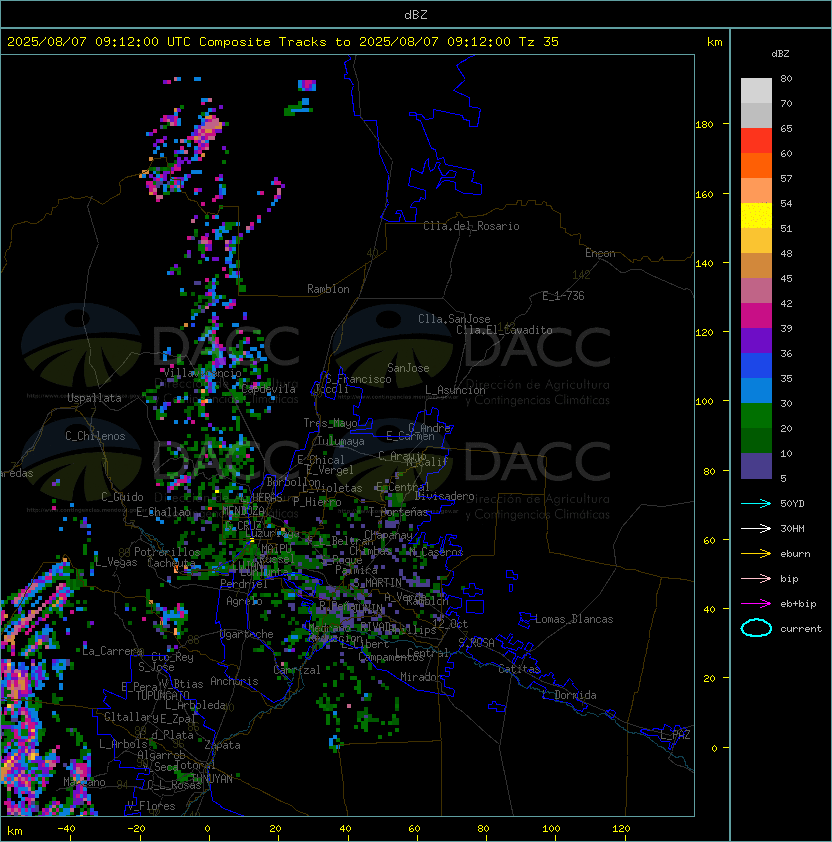Click the 'dBZ' title at top
The height and width of the screenshot is (842, 832).
pyautogui.click(x=416, y=14)
